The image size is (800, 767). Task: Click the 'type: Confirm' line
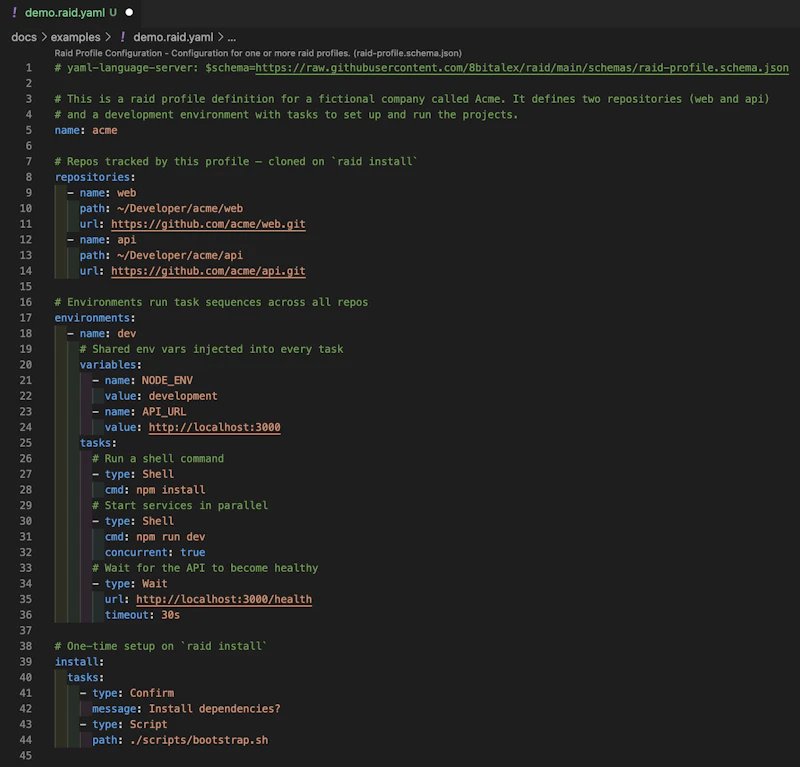[x=127, y=693]
